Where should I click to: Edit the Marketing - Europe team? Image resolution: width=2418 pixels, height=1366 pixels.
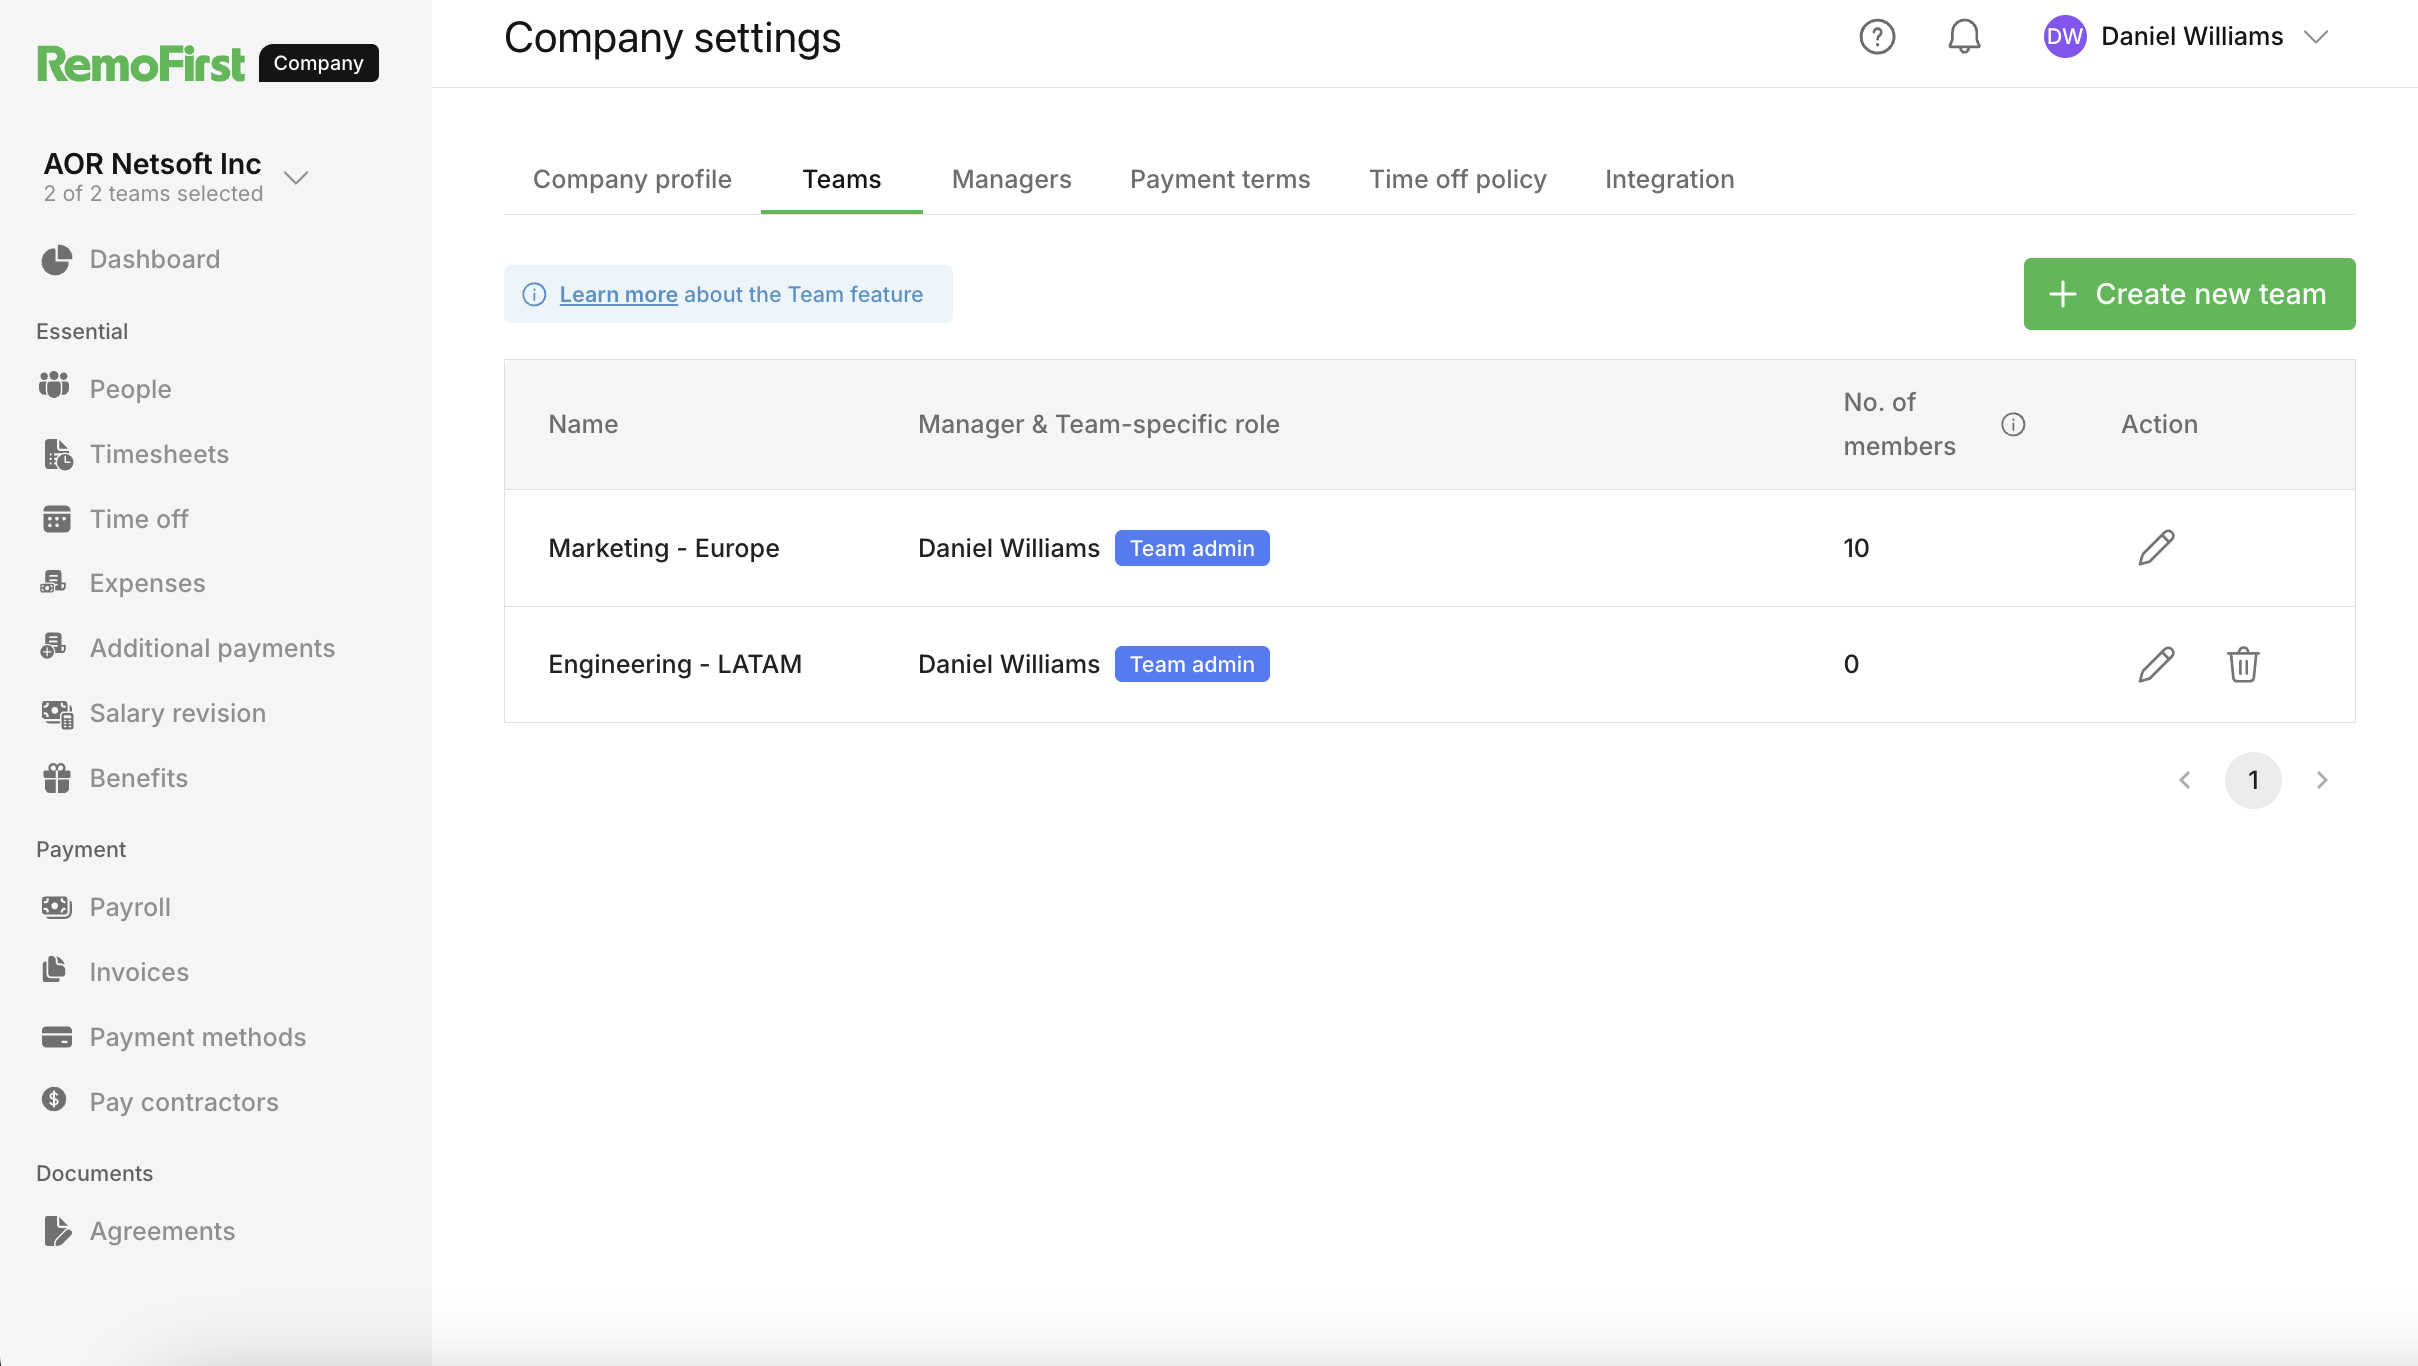(x=2156, y=548)
